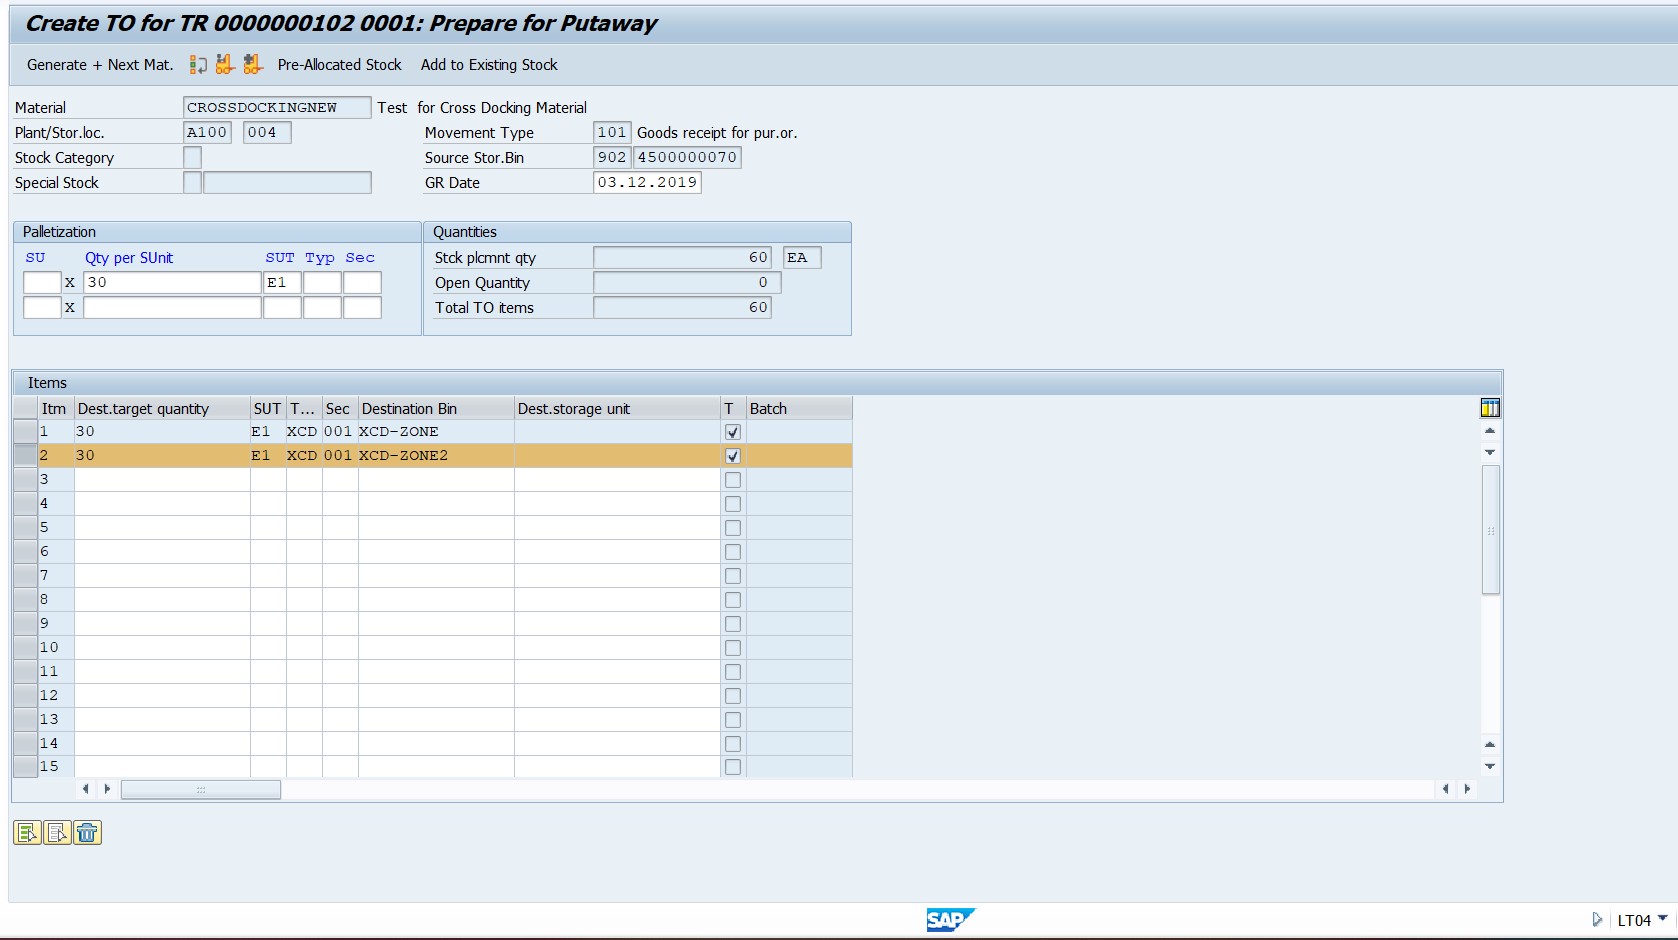Check the T checkbox in row 15
The image size is (1678, 940).
click(733, 767)
